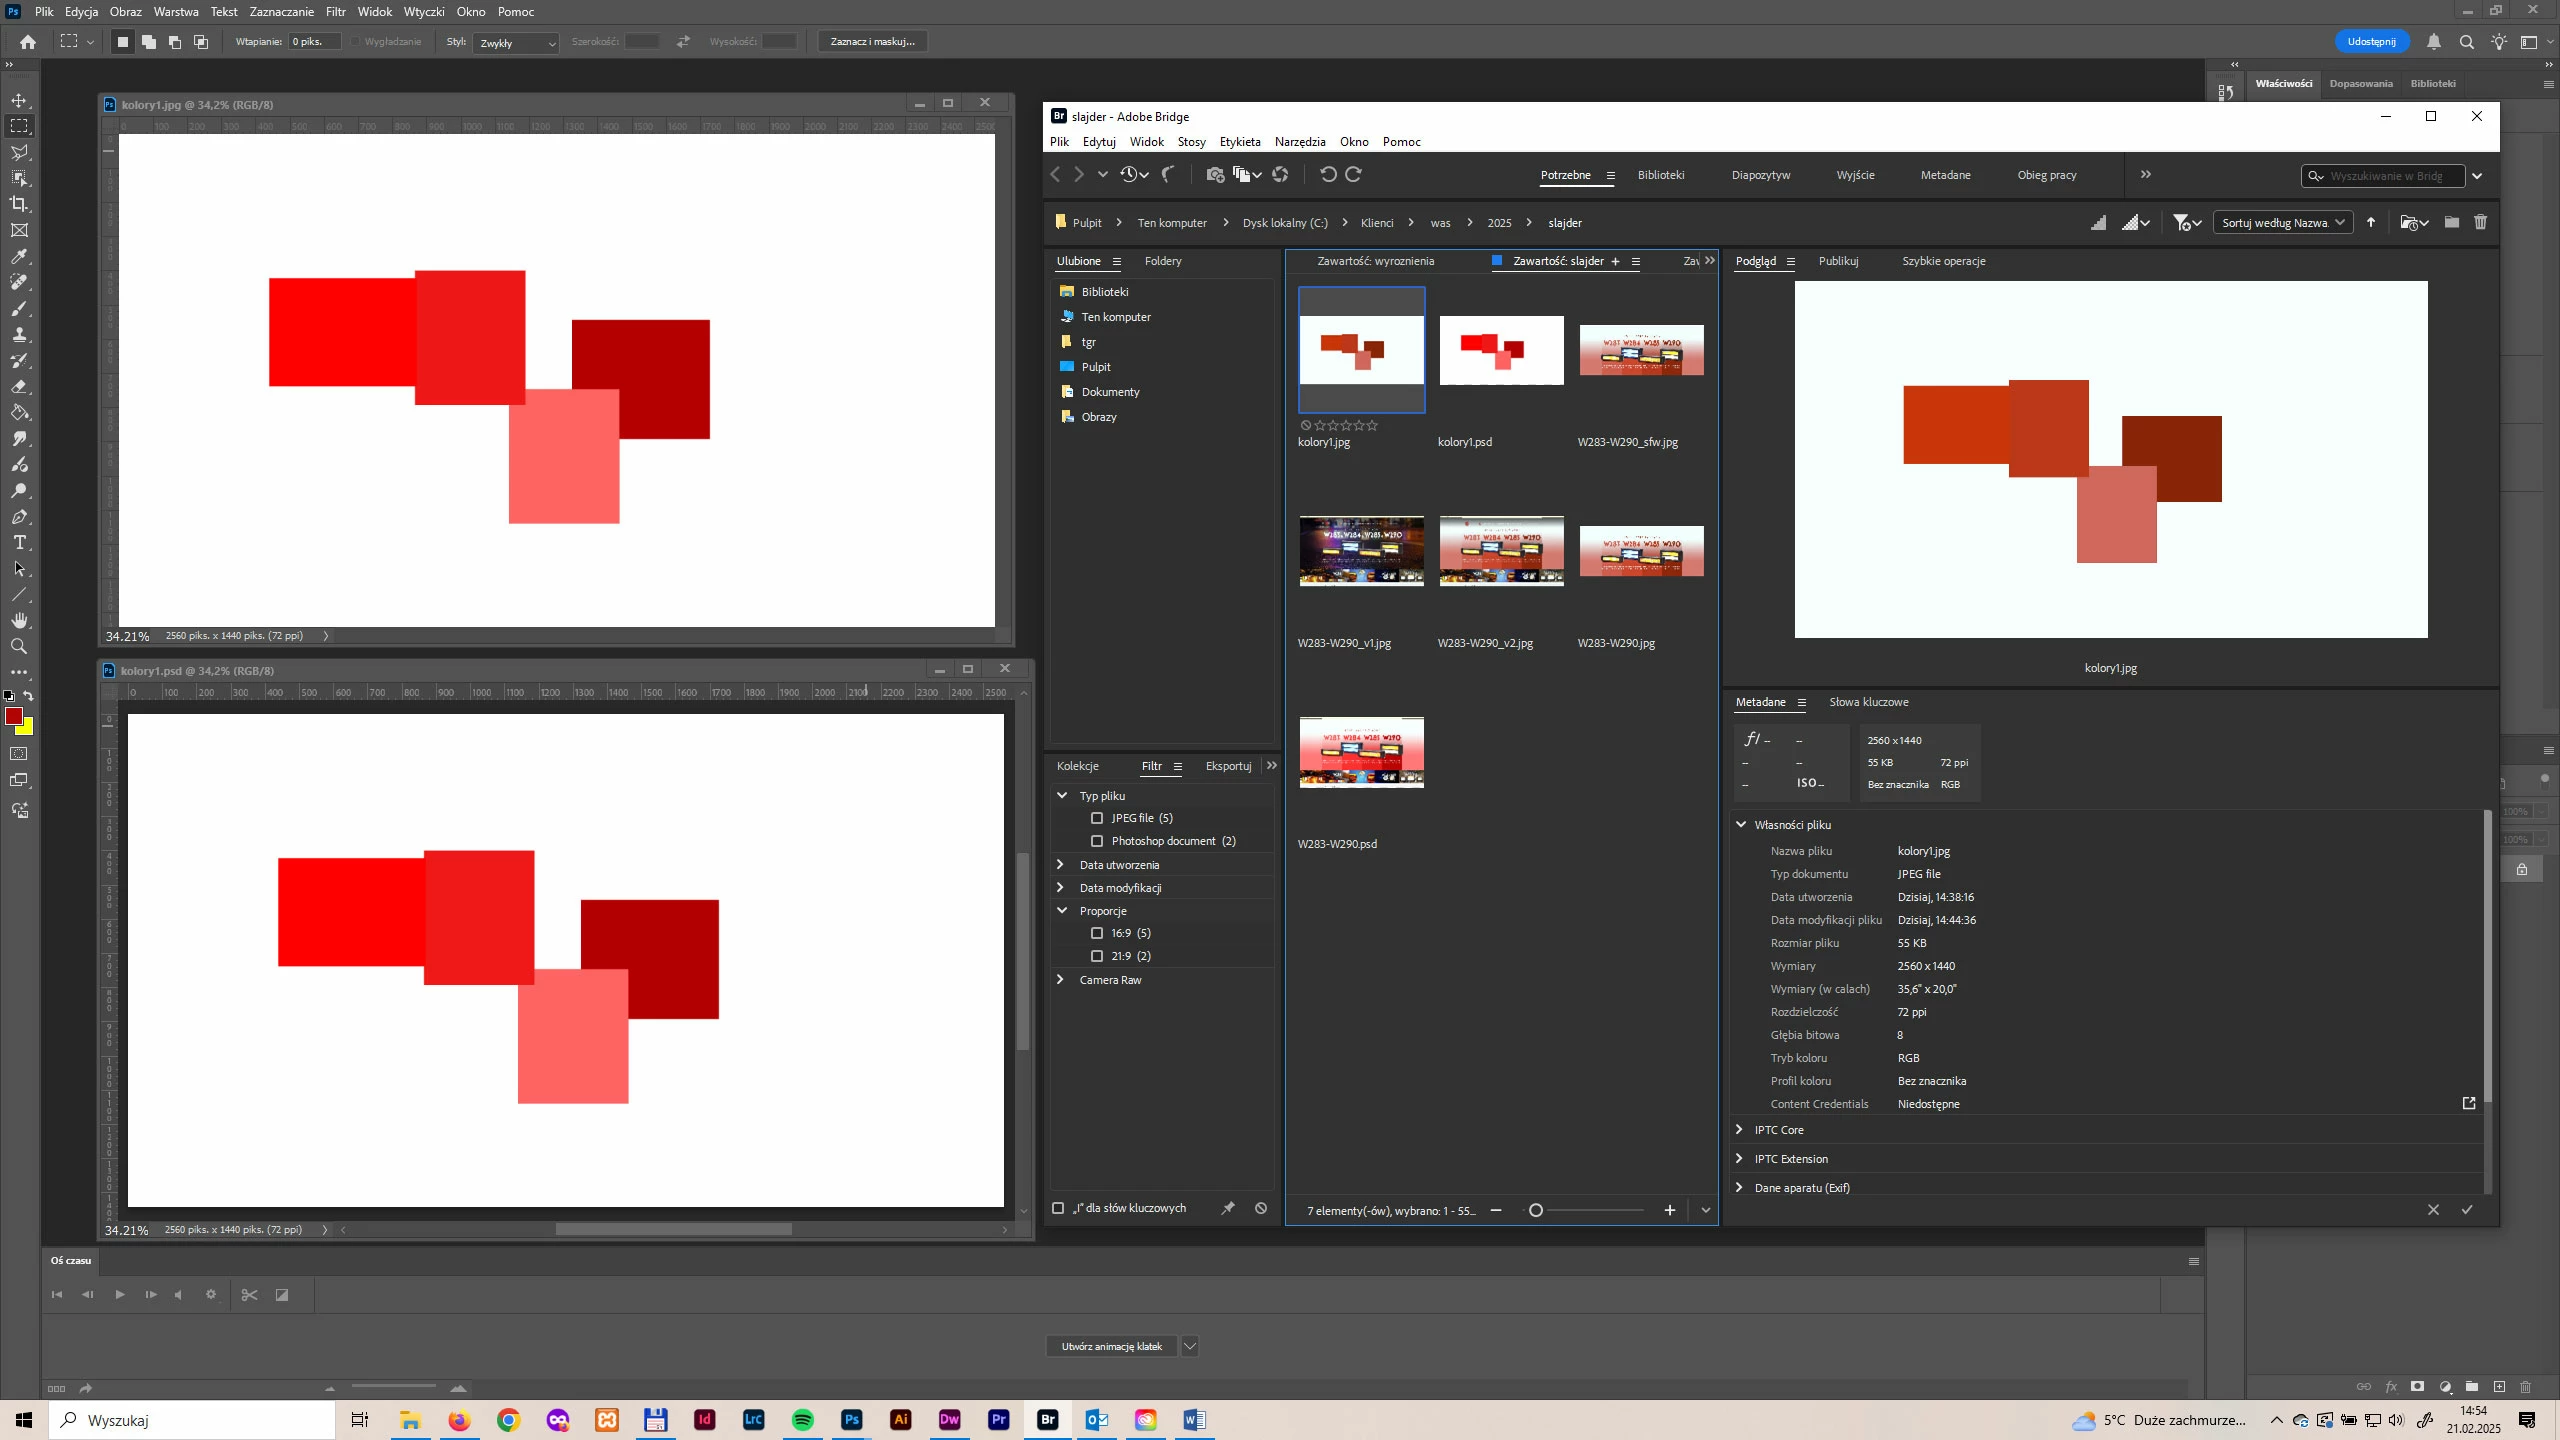Screen dimensions: 2560x1440
Task: Open the Etykieta menu in Bridge
Action: coord(1239,142)
